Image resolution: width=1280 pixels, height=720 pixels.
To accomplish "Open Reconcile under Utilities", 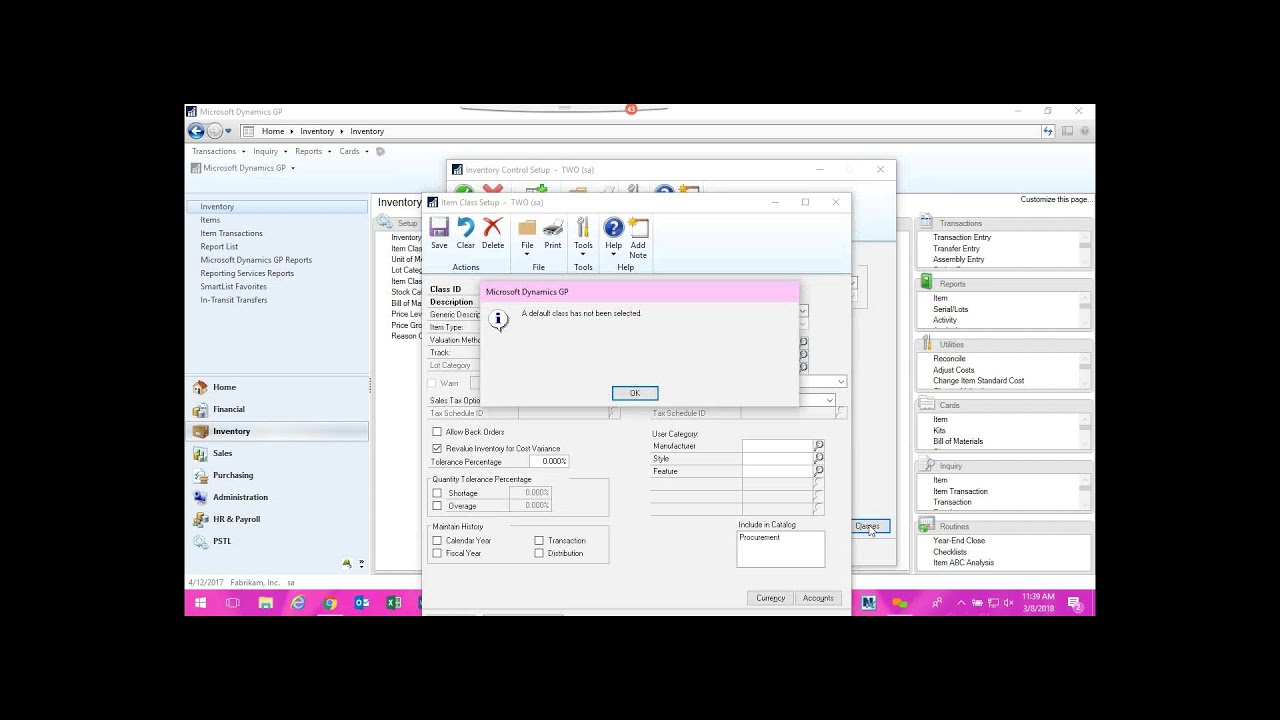I will point(949,359).
